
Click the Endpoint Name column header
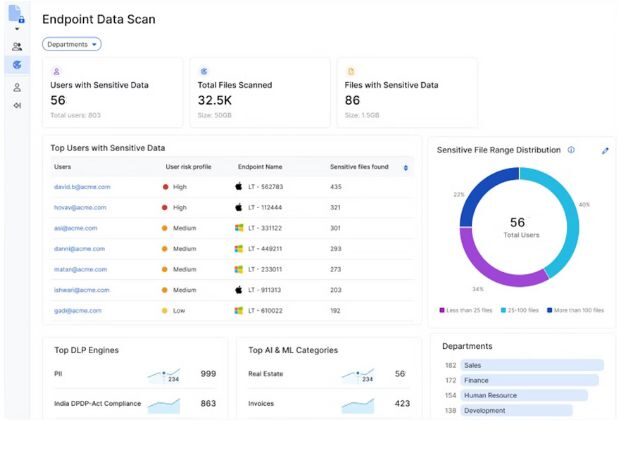click(x=260, y=167)
